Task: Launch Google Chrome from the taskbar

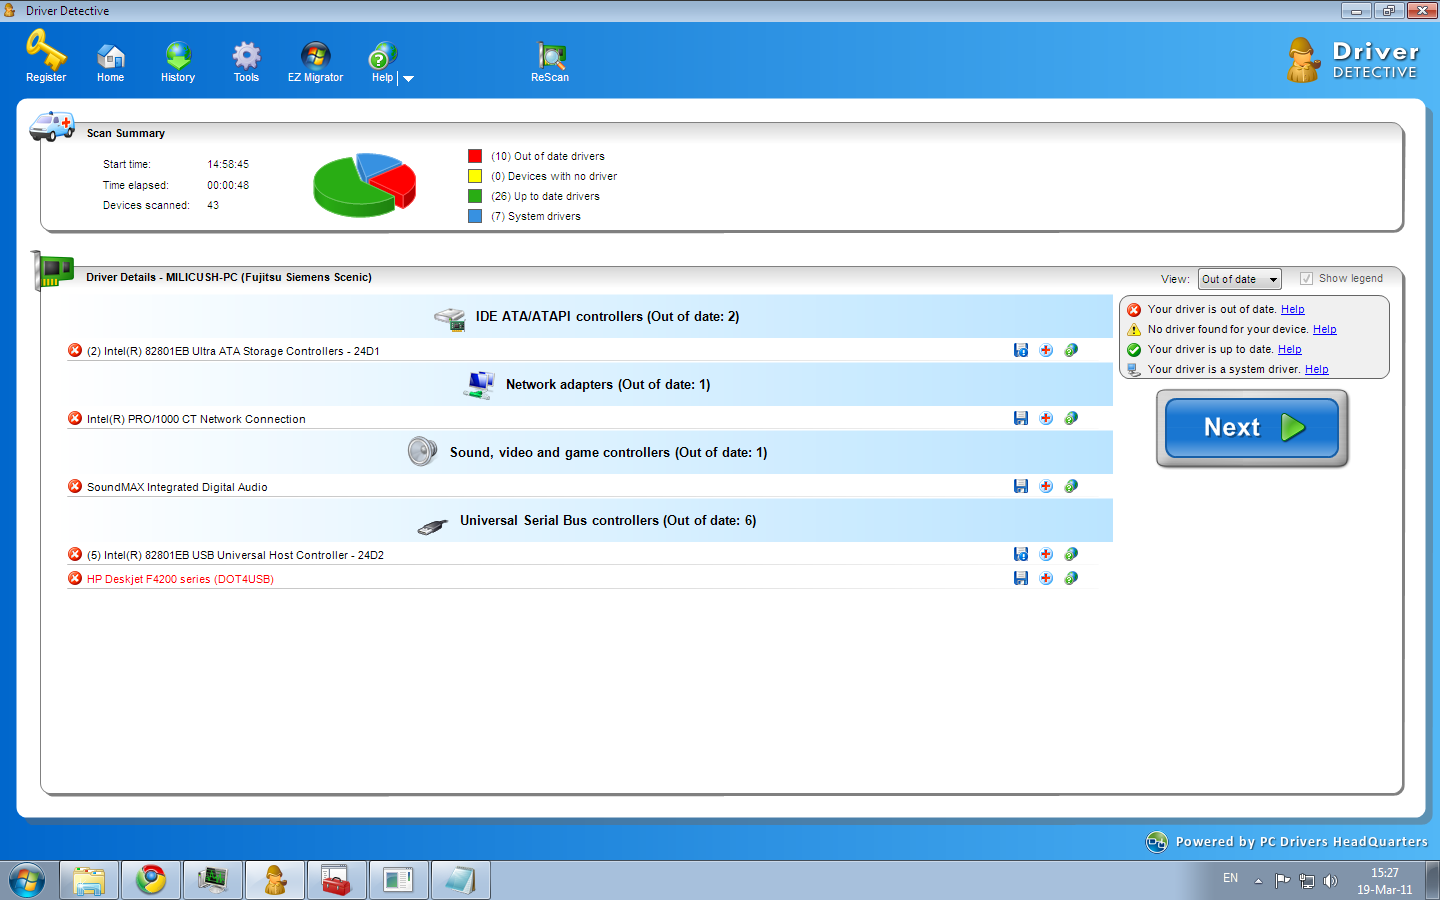Action: tap(151, 880)
